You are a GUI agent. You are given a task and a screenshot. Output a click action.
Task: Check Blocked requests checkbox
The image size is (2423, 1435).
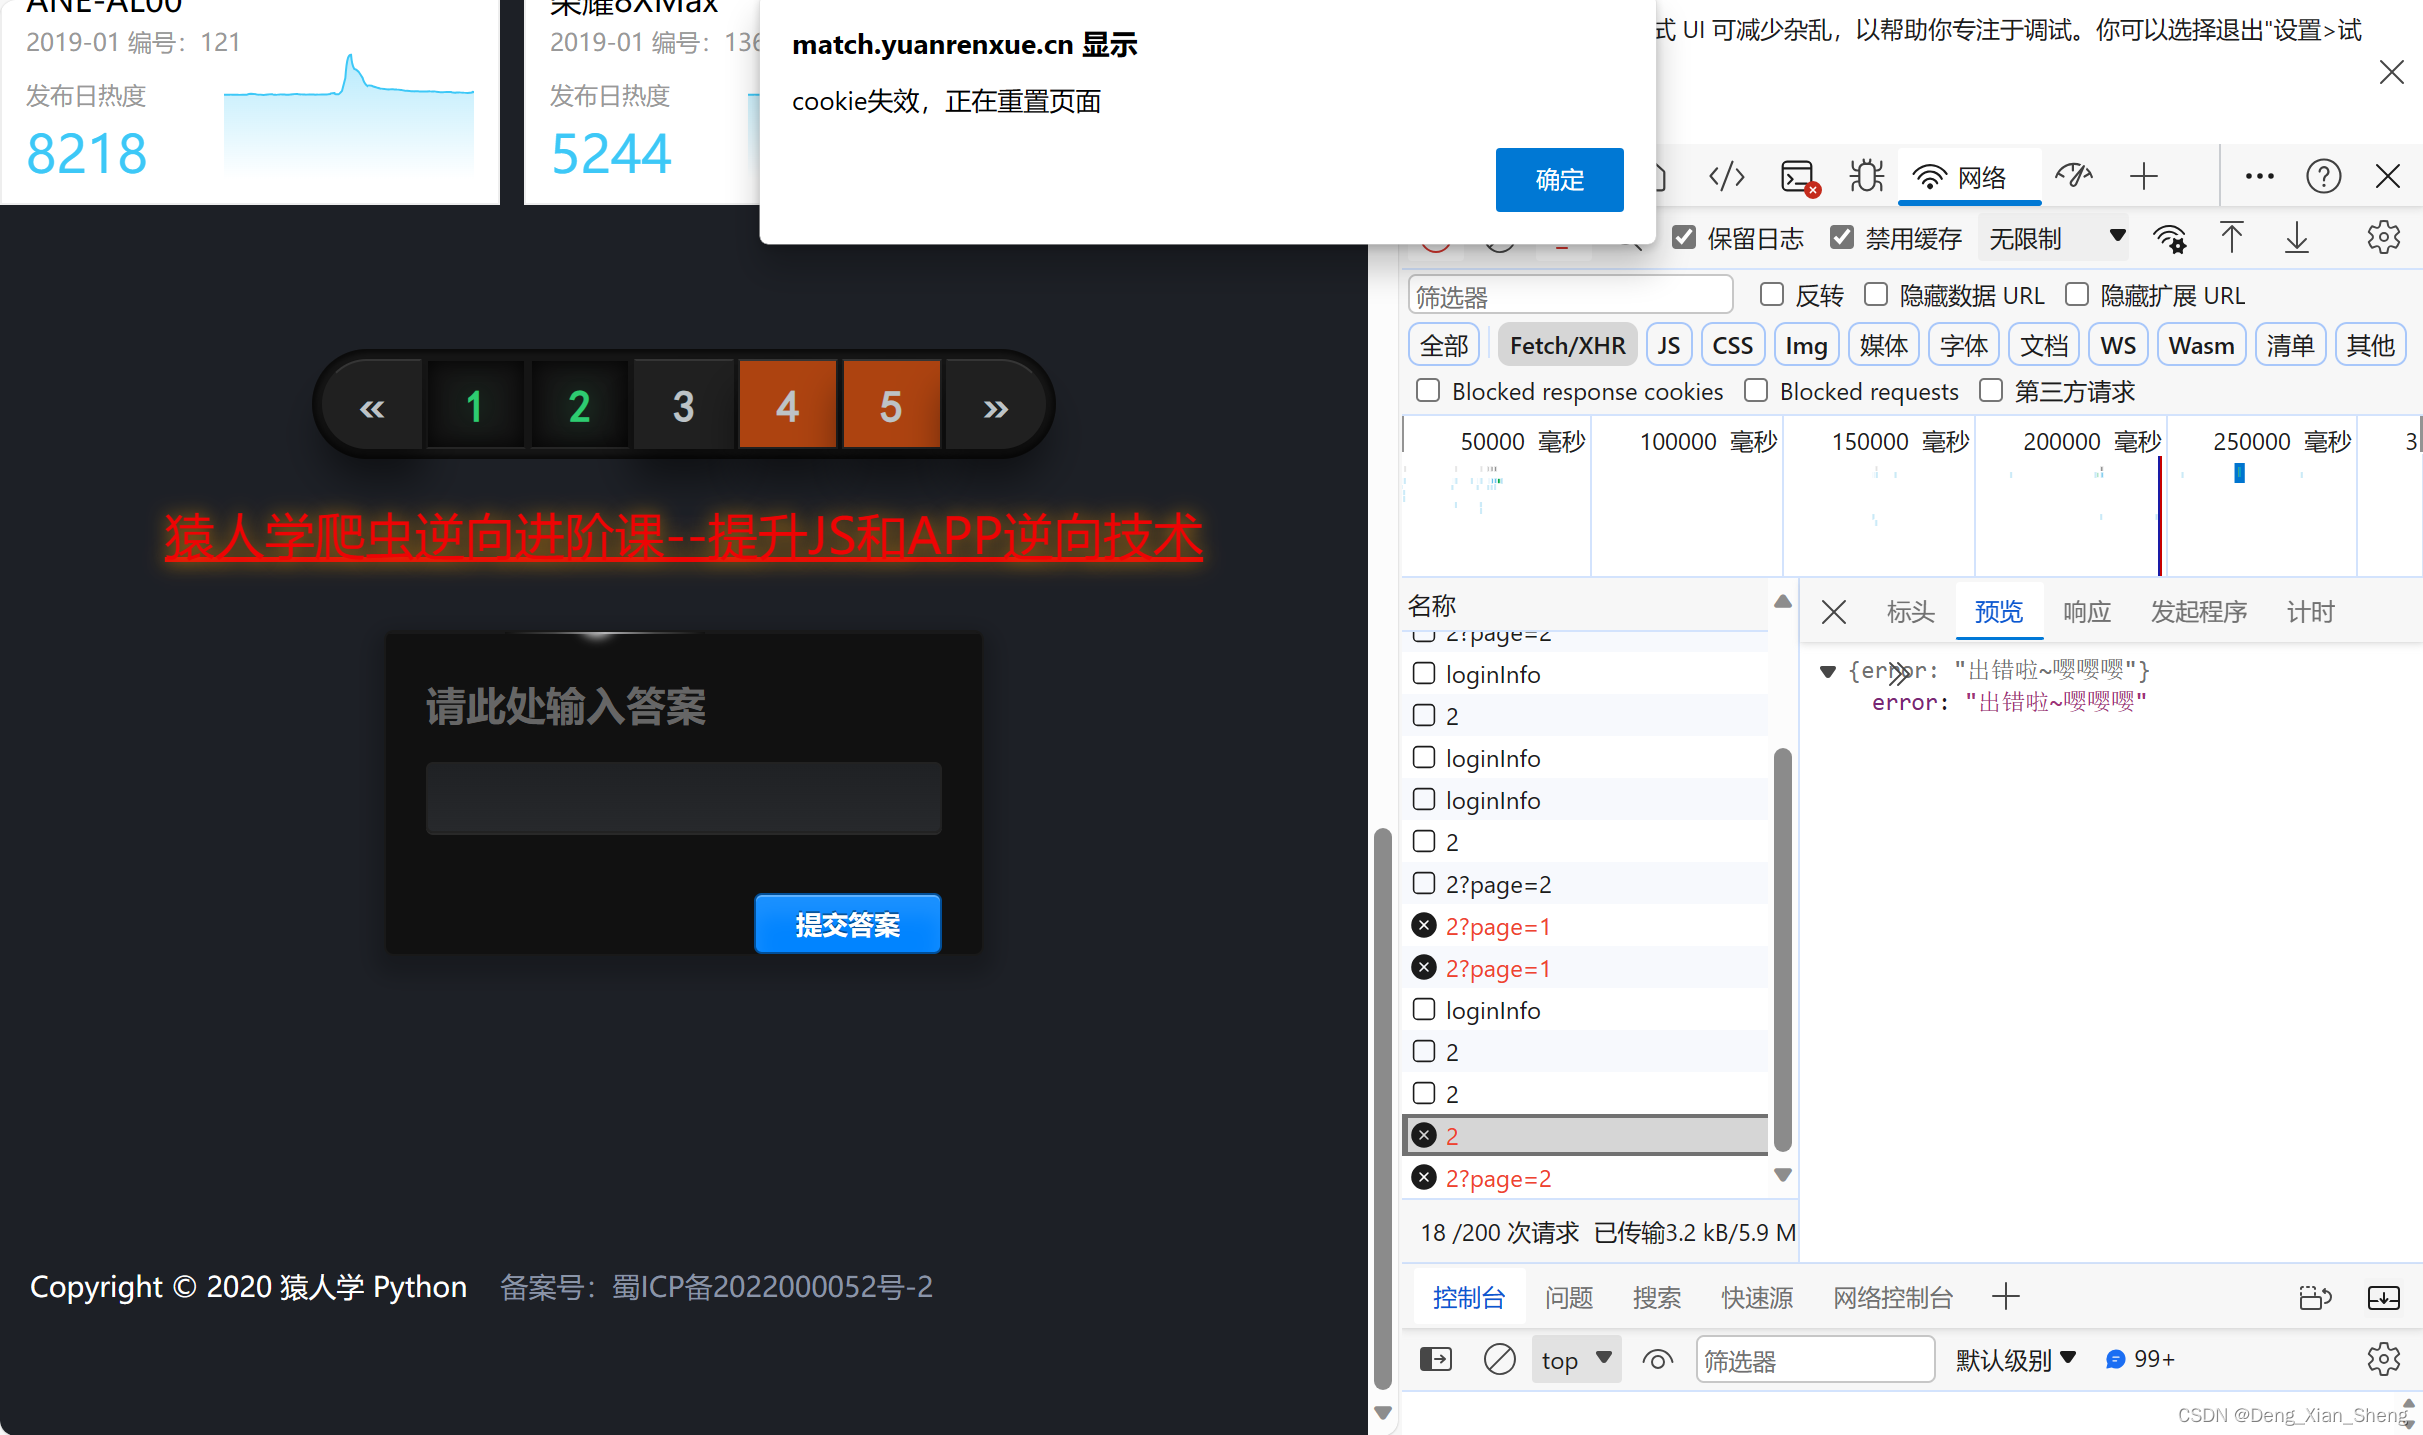1756,390
